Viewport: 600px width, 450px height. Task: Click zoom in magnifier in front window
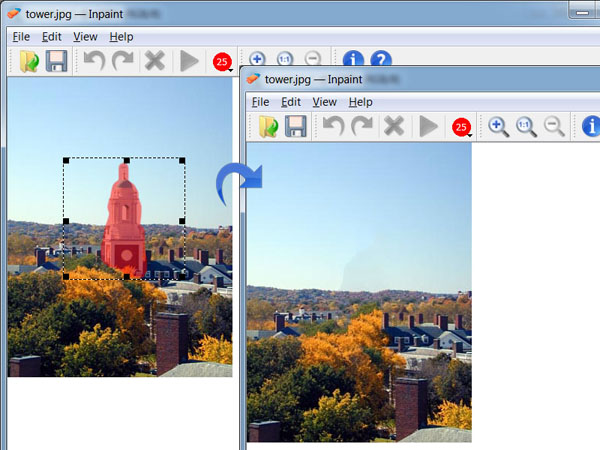click(498, 126)
